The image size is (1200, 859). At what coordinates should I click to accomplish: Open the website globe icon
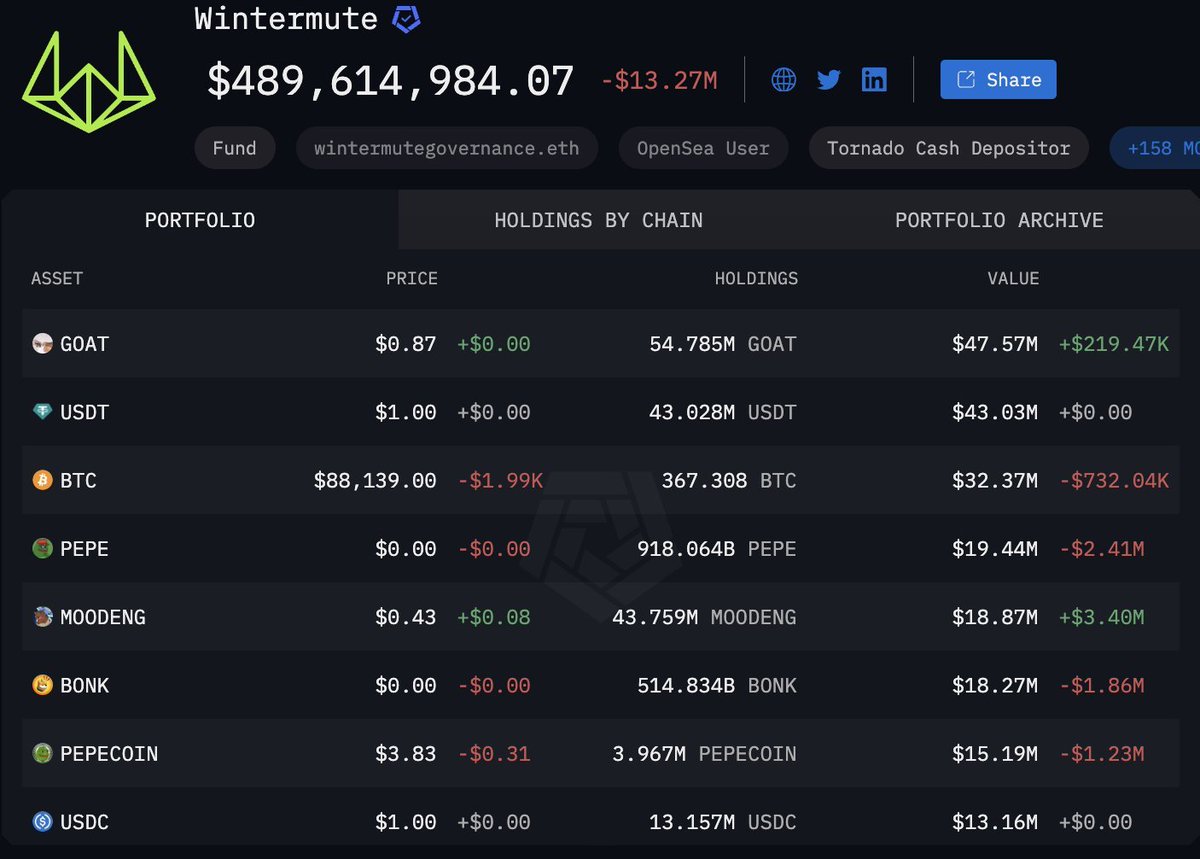784,80
